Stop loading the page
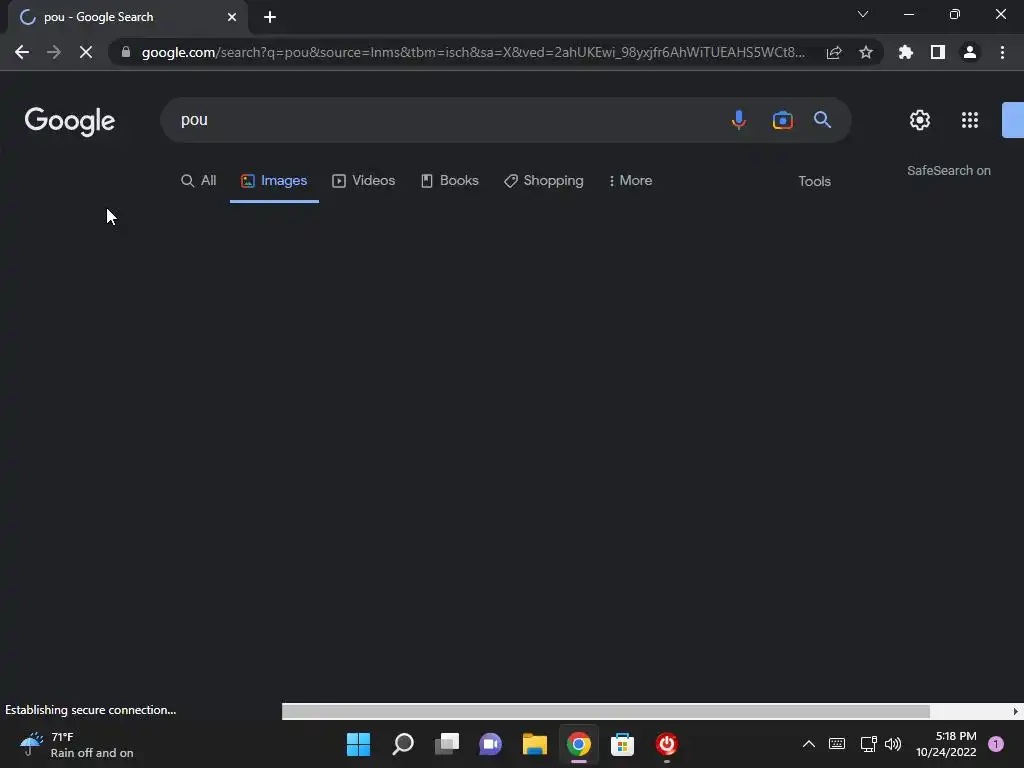This screenshot has width=1024, height=768. tap(86, 52)
